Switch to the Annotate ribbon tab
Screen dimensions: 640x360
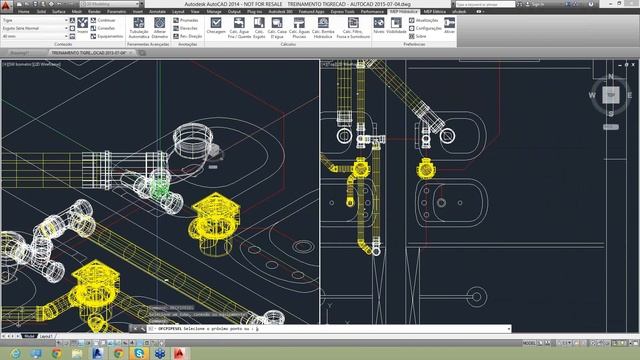157,11
